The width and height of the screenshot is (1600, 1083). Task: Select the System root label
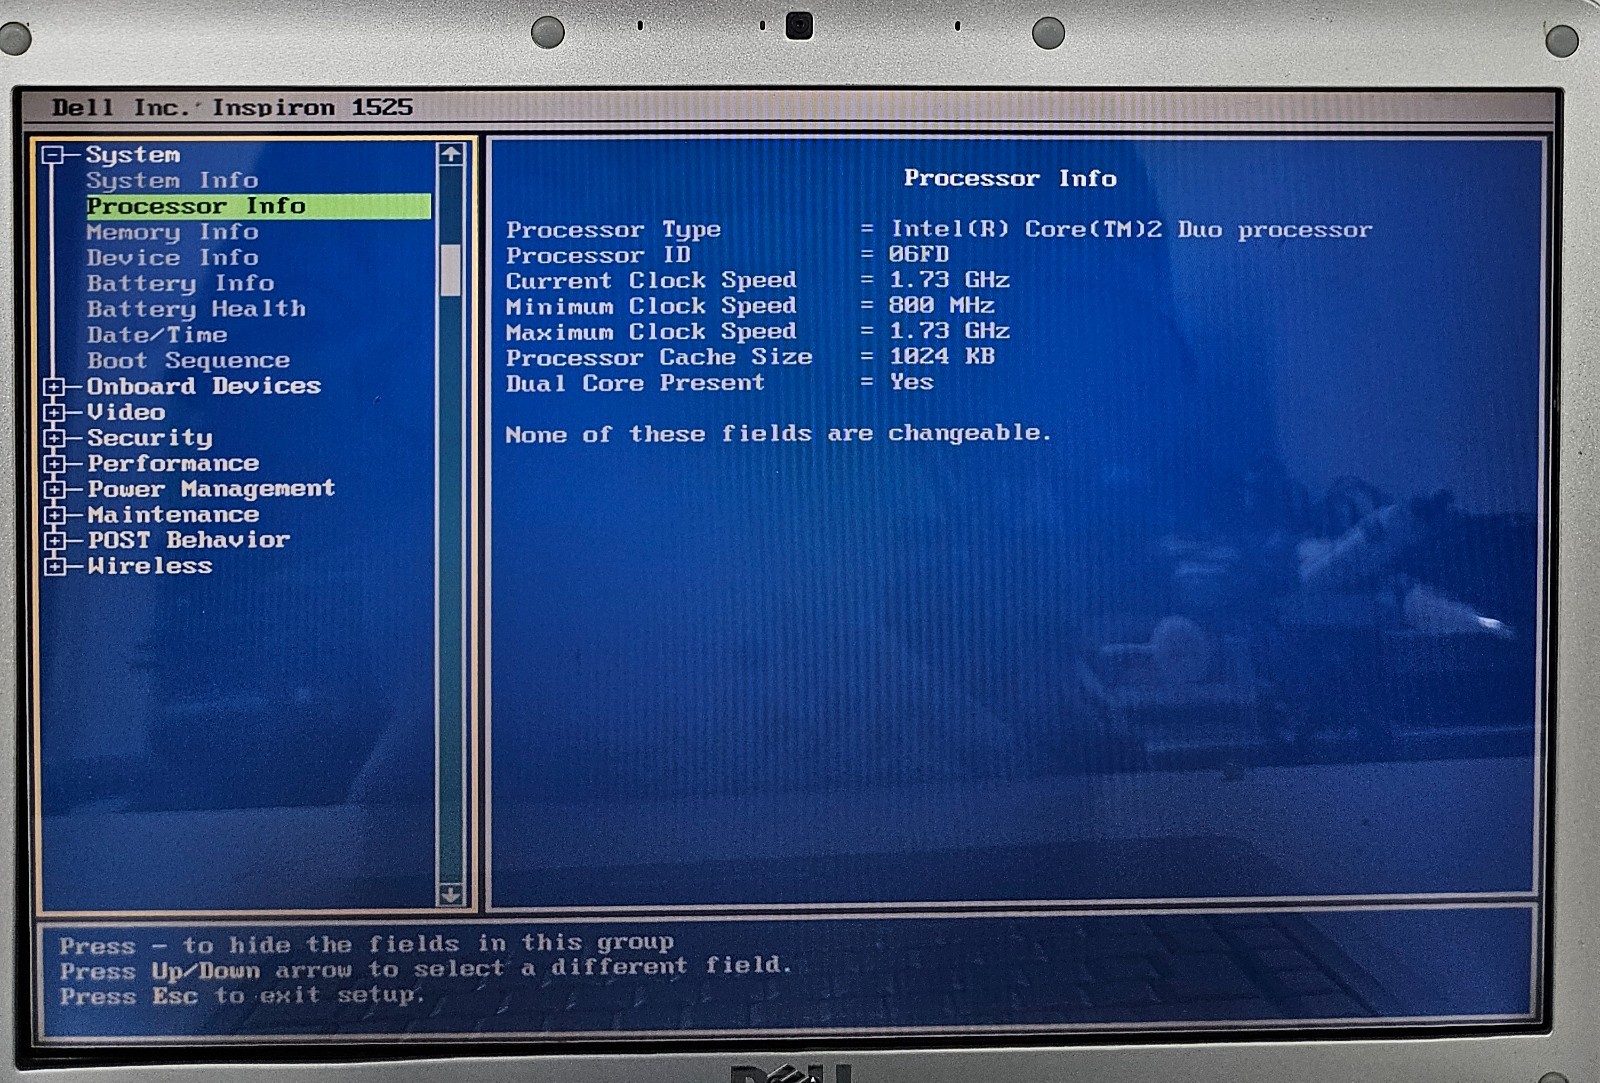133,155
